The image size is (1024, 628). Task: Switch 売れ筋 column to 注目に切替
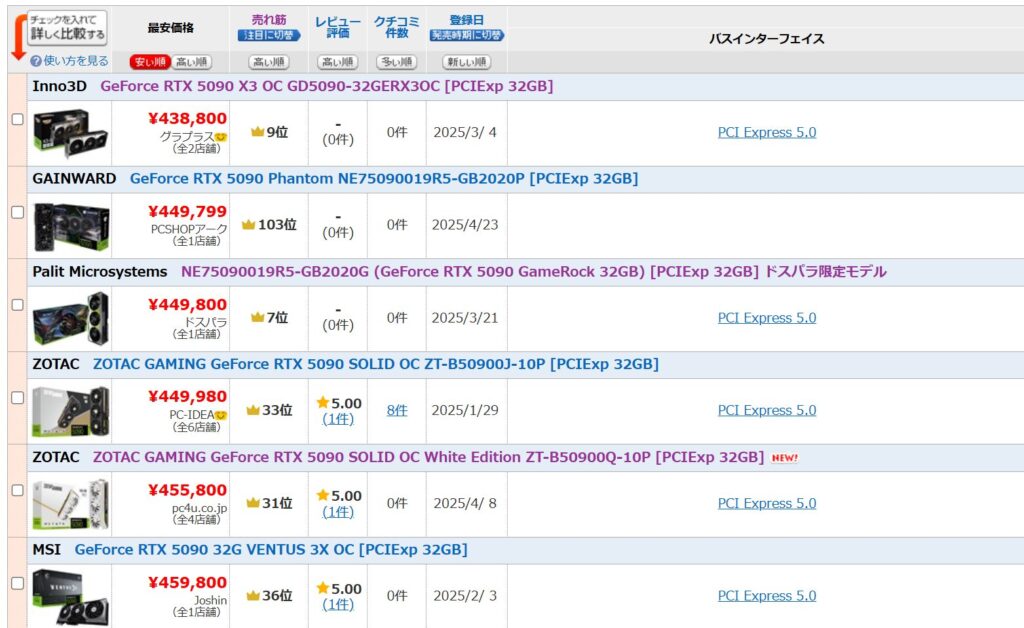(x=268, y=35)
